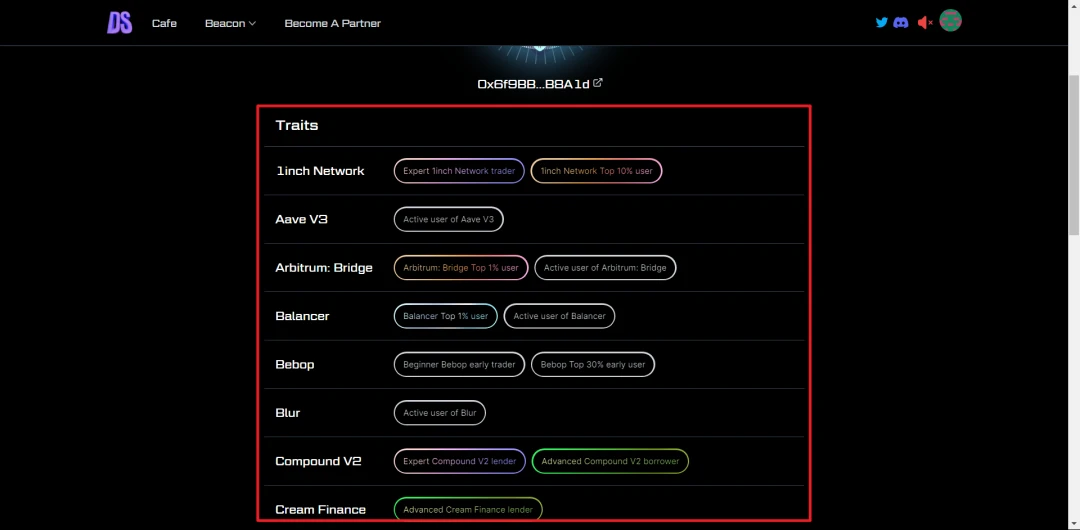
Task: Toggle the muted sound speaker icon
Action: pyautogui.click(x=925, y=23)
